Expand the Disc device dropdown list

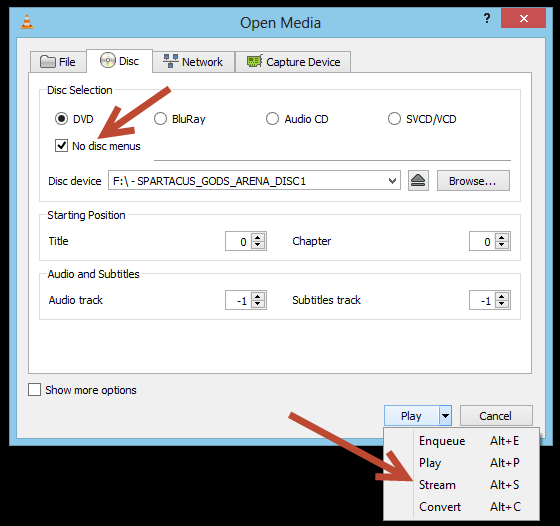click(392, 181)
